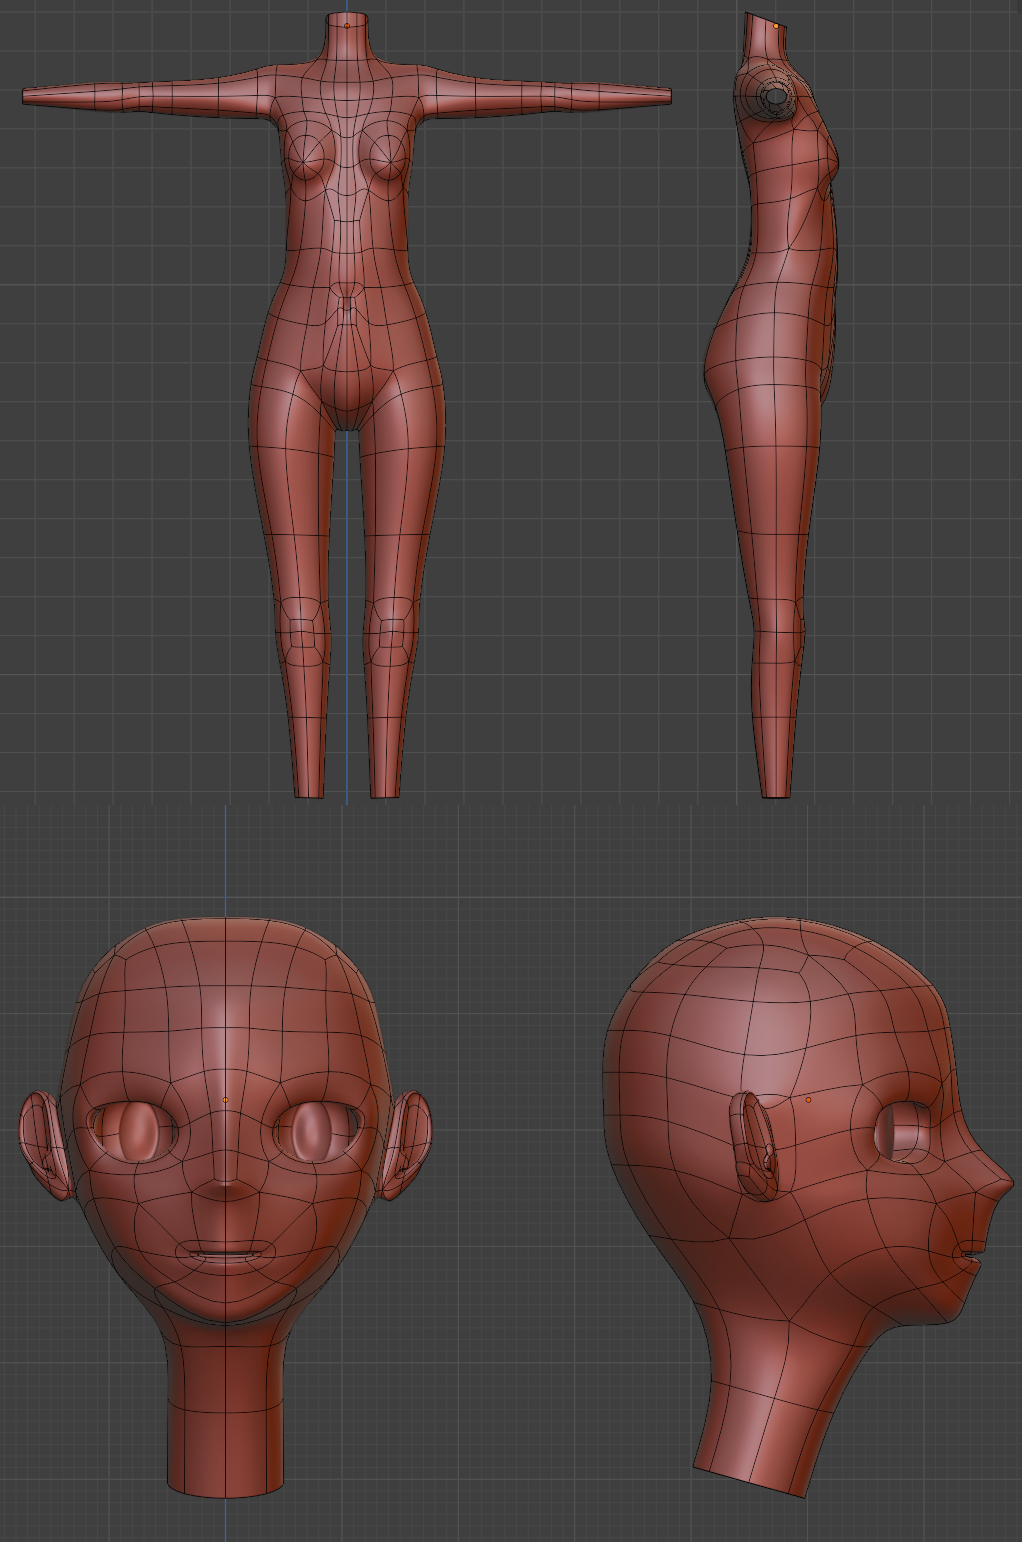The width and height of the screenshot is (1022, 1542).
Task: Click the orange origin dot between front-view head's eyes
Action: (x=226, y=1100)
